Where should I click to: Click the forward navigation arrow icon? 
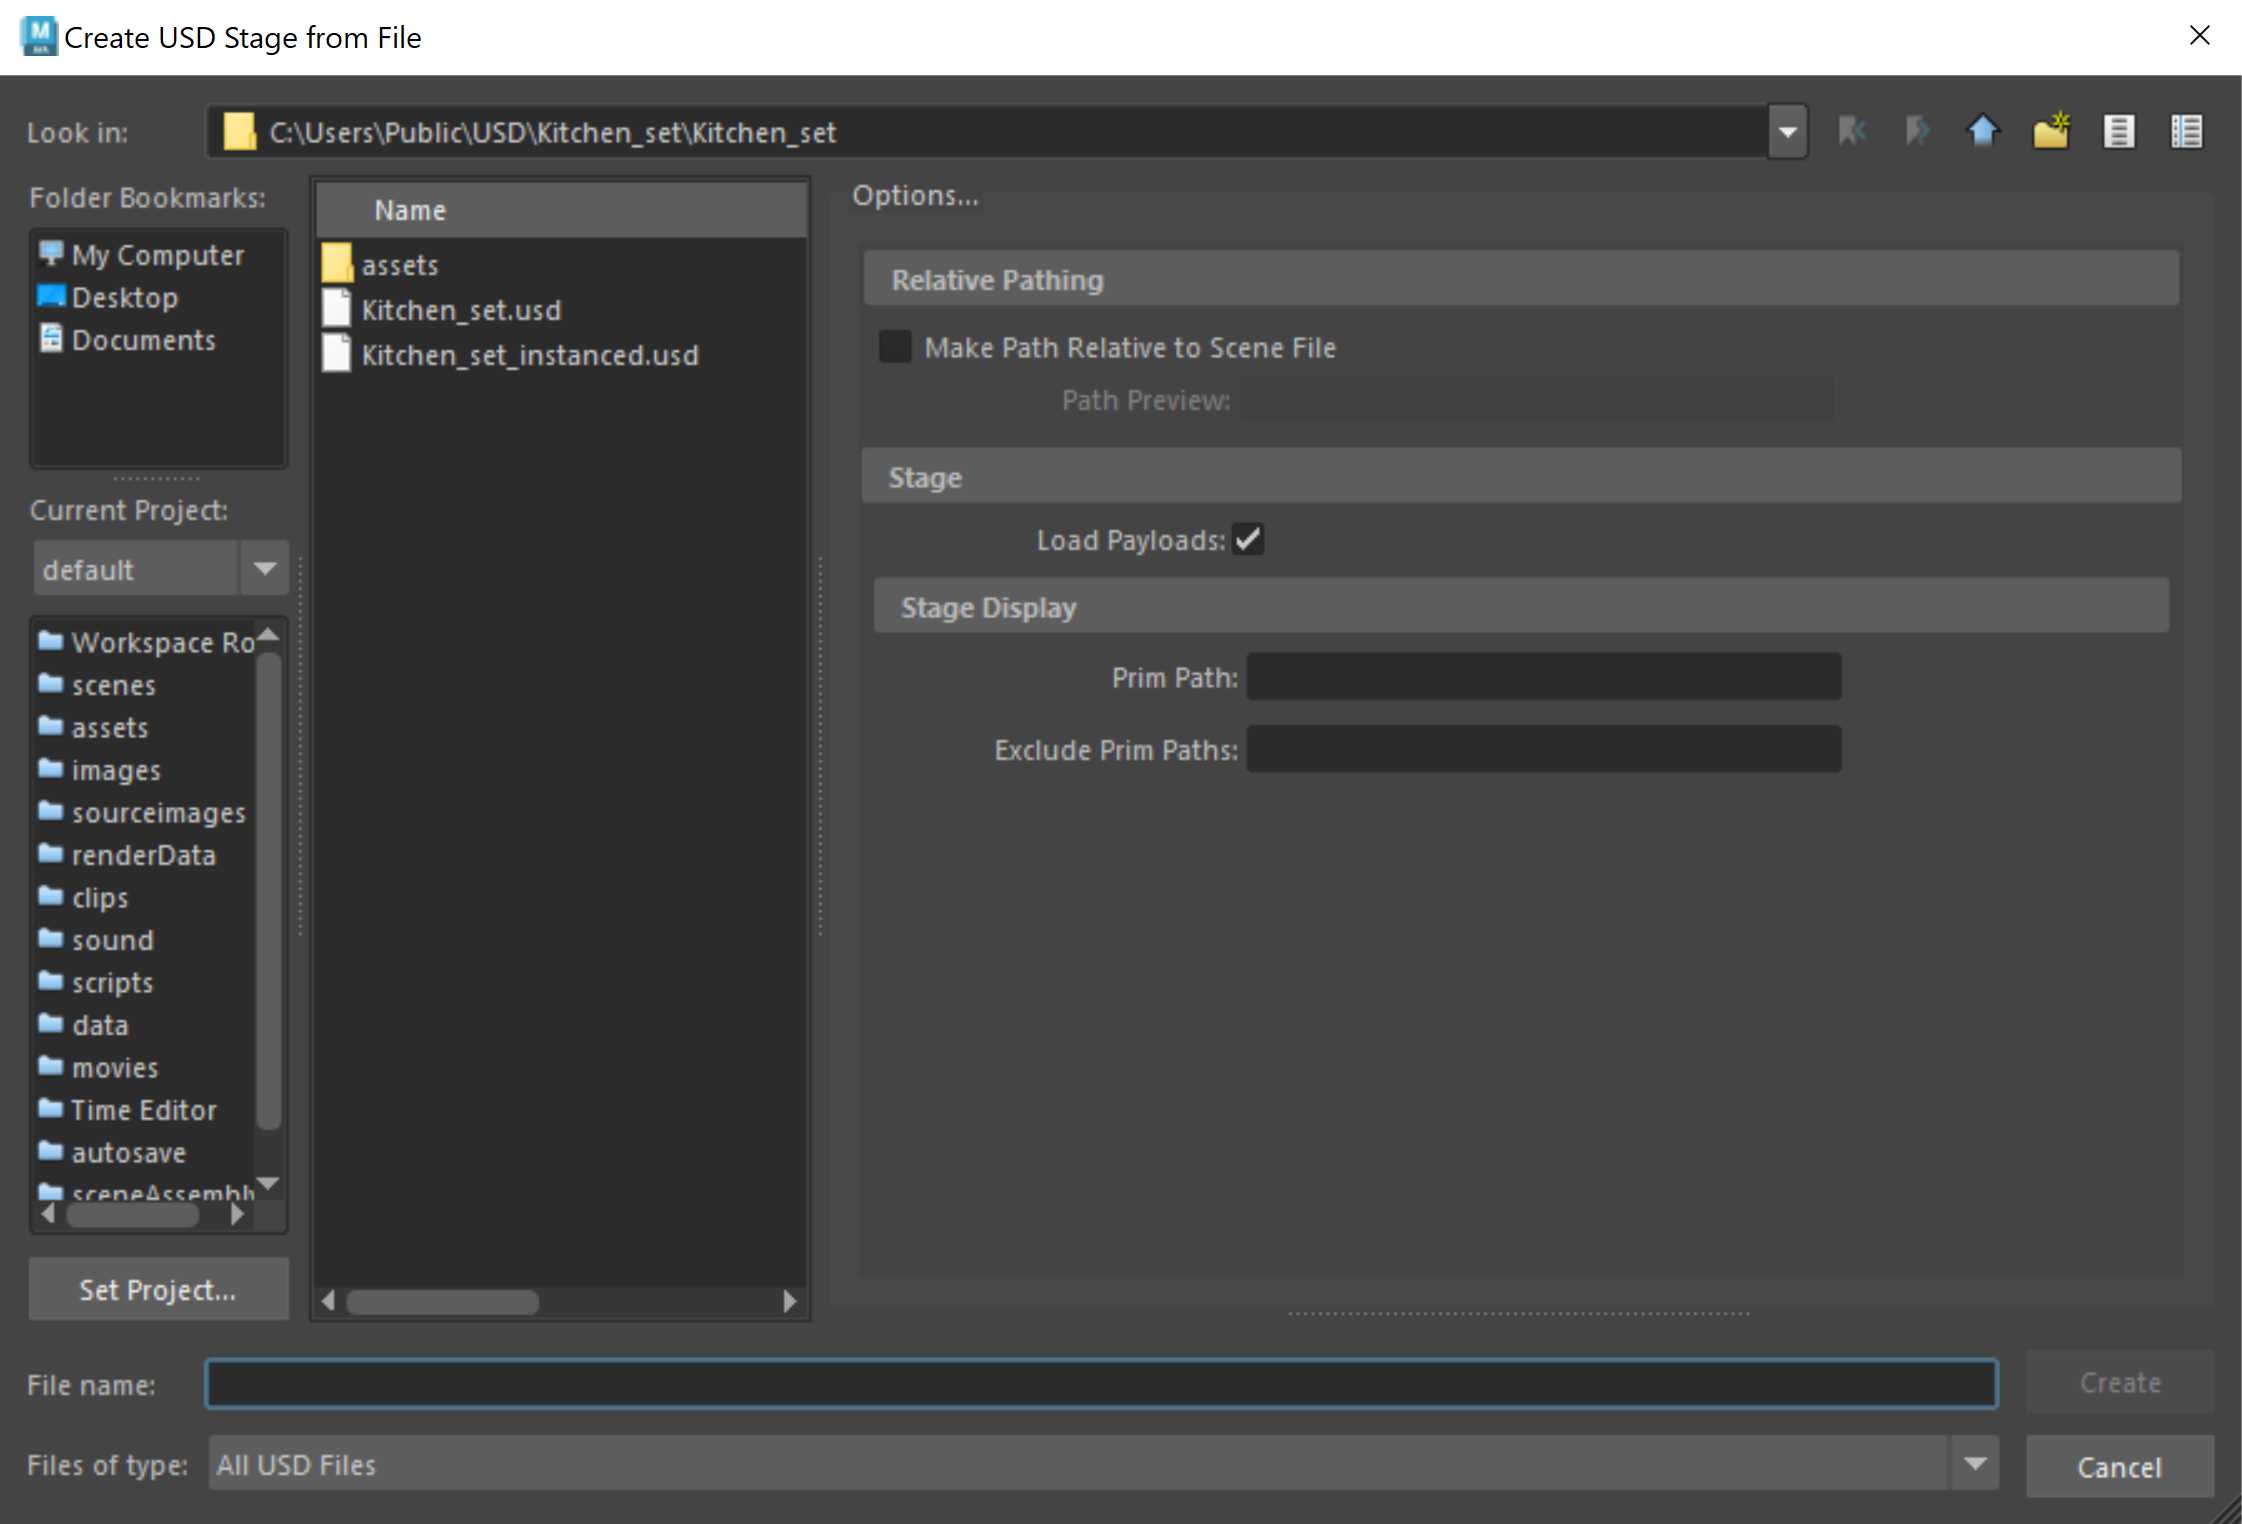point(1917,131)
